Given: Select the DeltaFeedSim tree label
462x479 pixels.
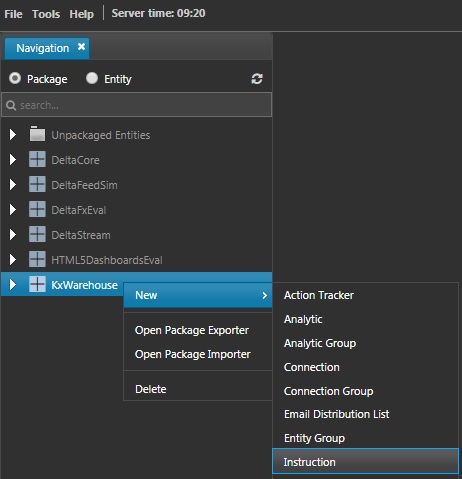Looking at the screenshot, I should (x=84, y=185).
